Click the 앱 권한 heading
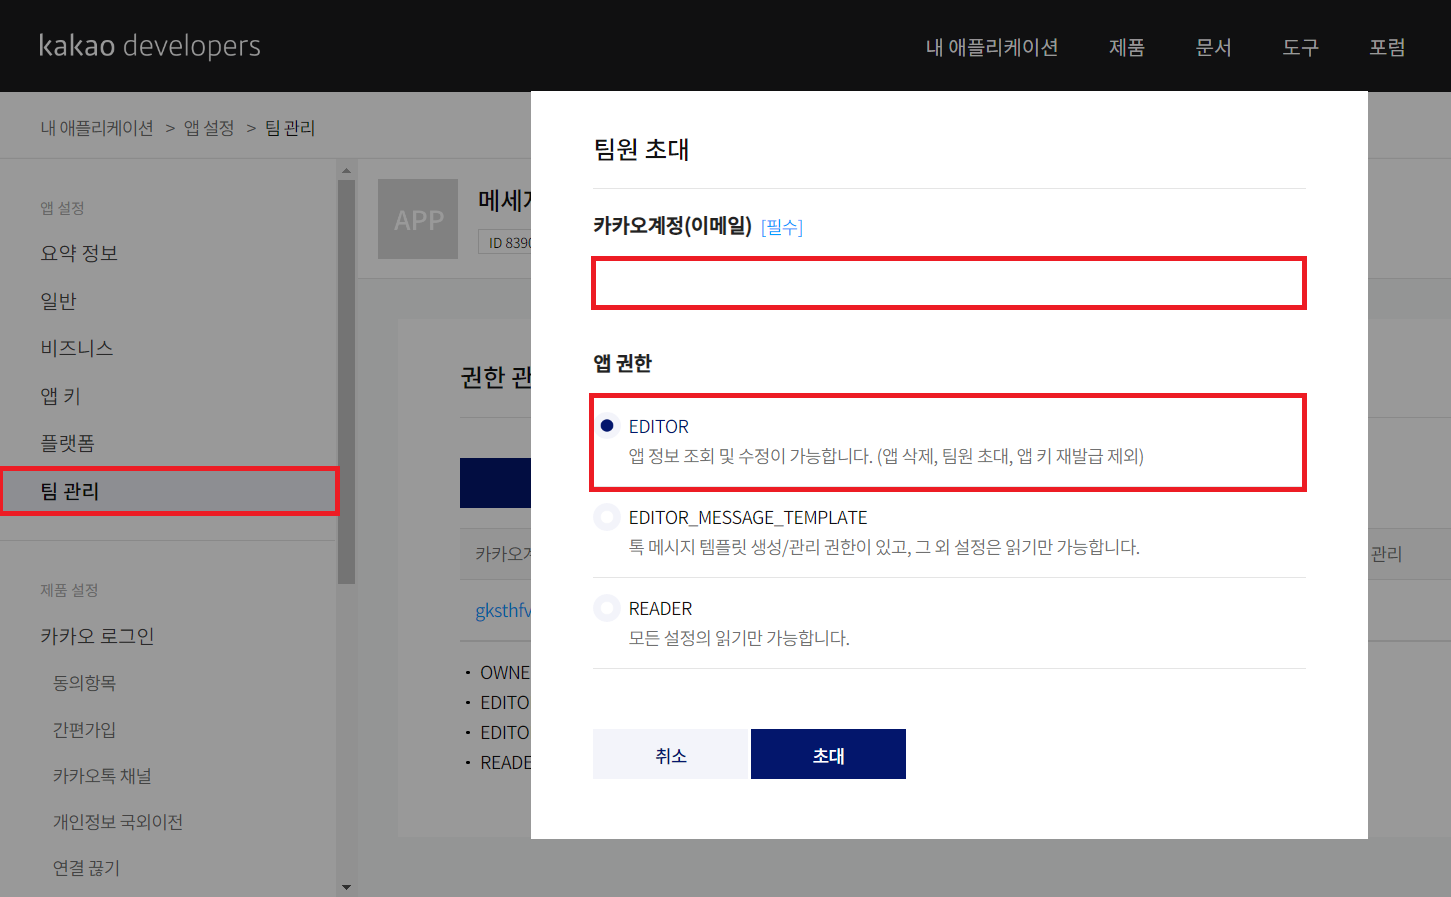This screenshot has height=897, width=1451. tap(622, 363)
